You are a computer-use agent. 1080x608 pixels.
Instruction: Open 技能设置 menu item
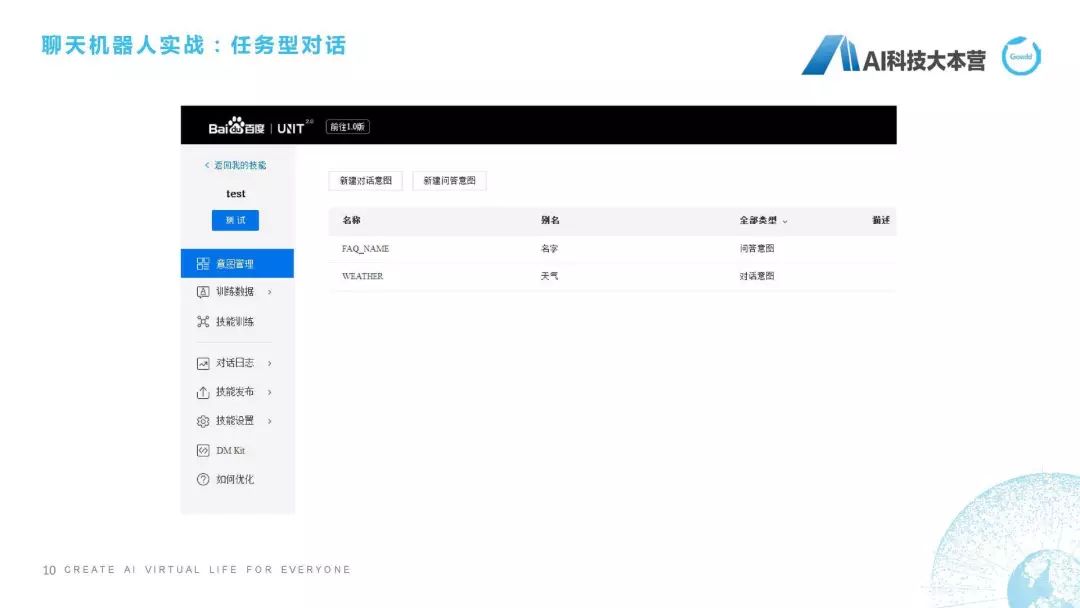(x=237, y=421)
